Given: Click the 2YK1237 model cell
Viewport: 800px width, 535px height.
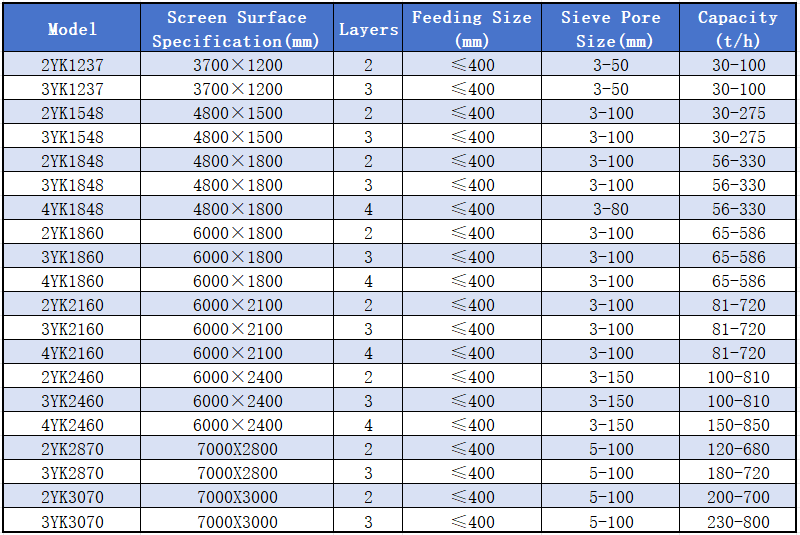Looking at the screenshot, I should point(72,65).
